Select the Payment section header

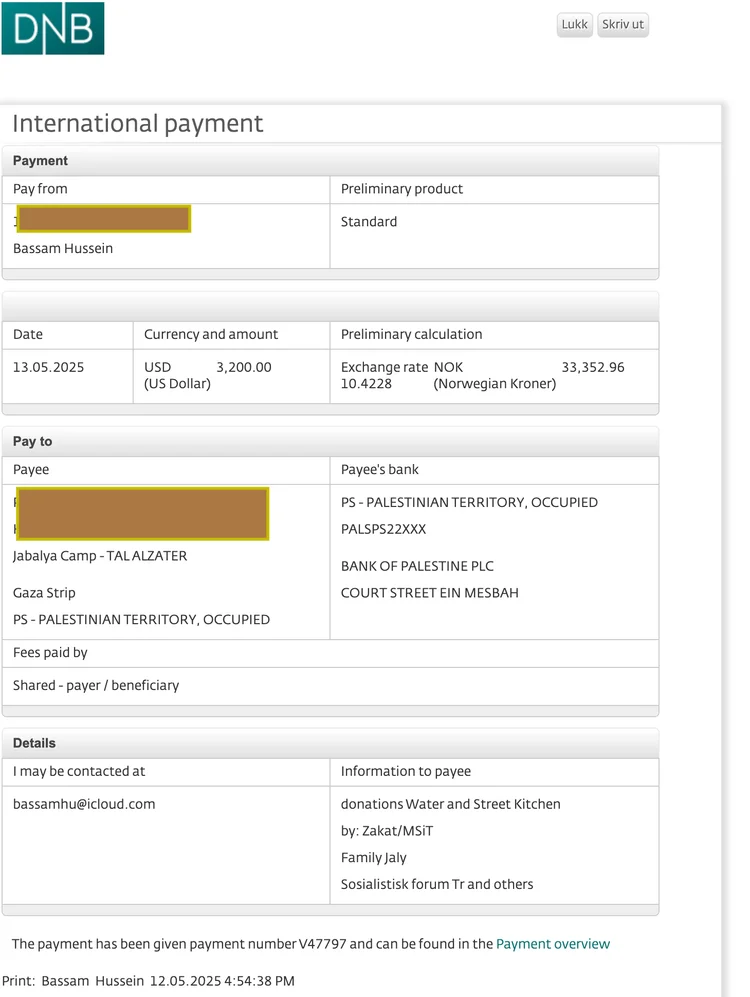pos(41,161)
